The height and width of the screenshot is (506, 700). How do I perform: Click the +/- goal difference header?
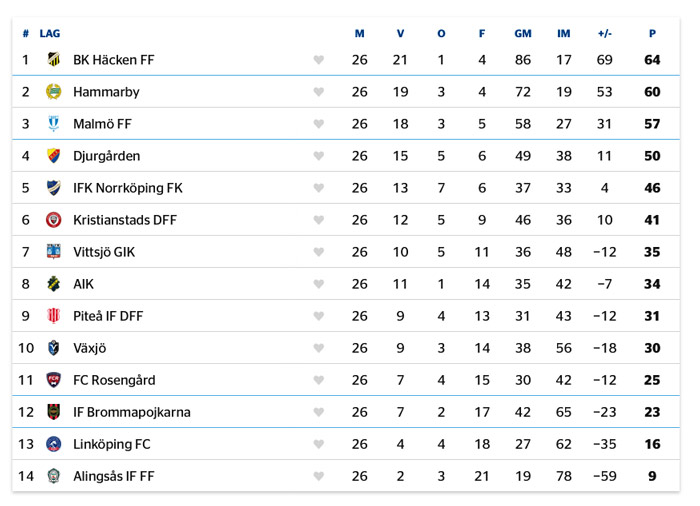click(x=604, y=34)
